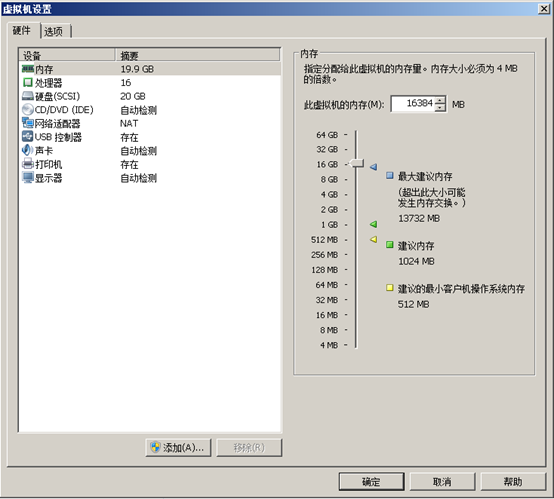Screen dimensions: 554x499
Task: Click the 设备 column header
Action: tap(67, 55)
